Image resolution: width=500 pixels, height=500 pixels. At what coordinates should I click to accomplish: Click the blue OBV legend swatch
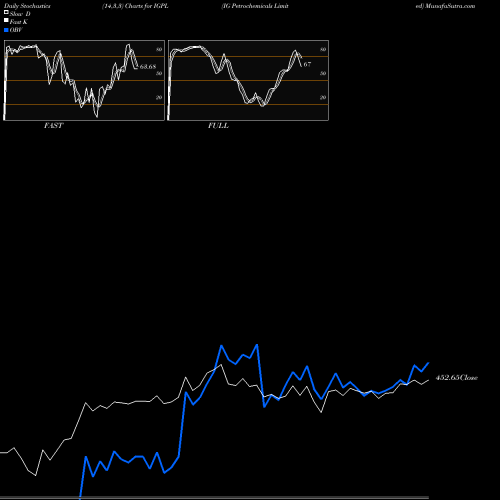click(x=6, y=30)
